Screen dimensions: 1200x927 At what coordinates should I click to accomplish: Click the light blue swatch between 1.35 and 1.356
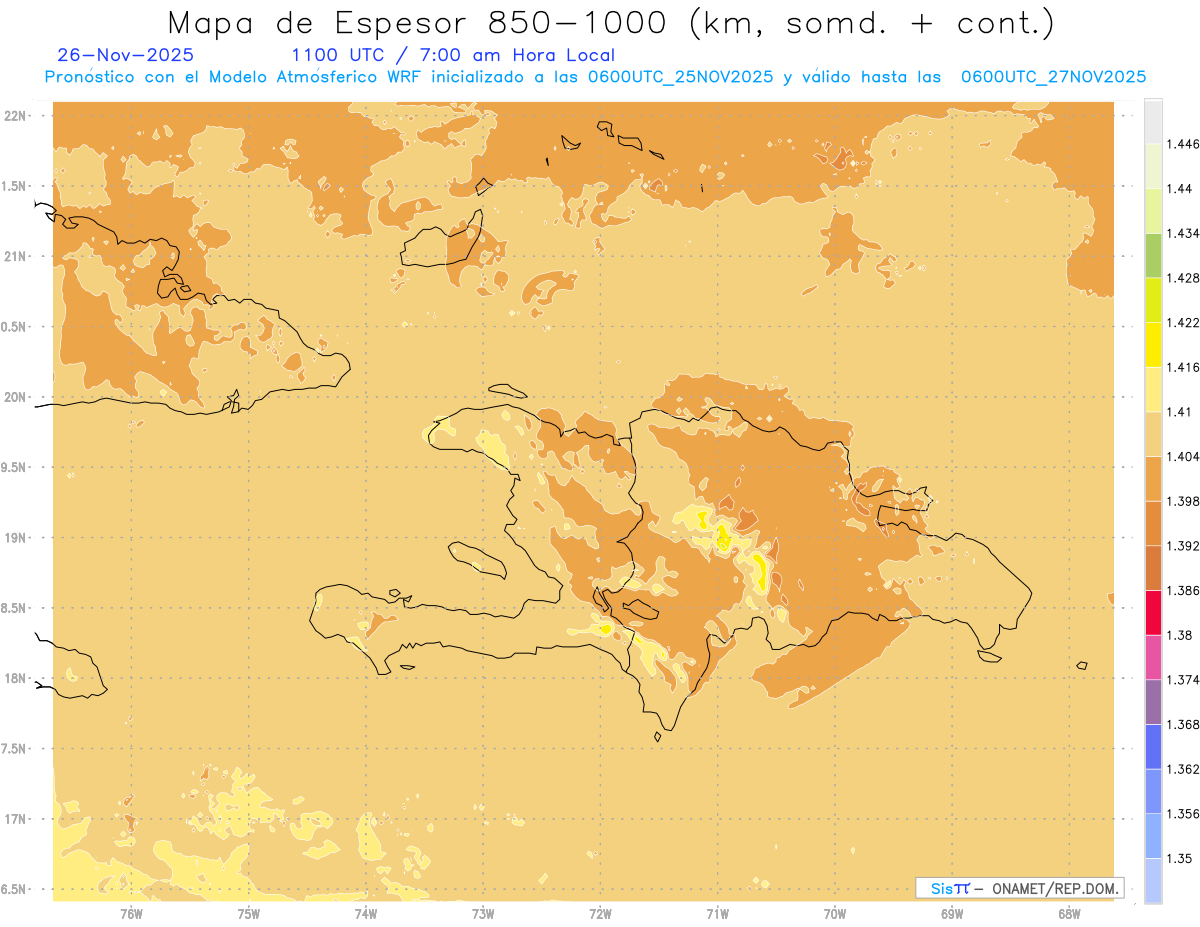[x=1153, y=836]
